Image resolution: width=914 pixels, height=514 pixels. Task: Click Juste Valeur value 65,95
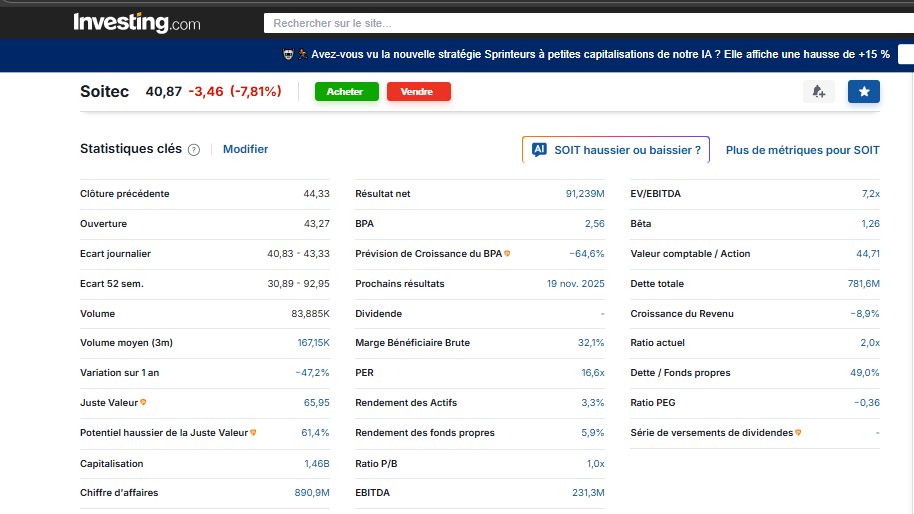(317, 402)
